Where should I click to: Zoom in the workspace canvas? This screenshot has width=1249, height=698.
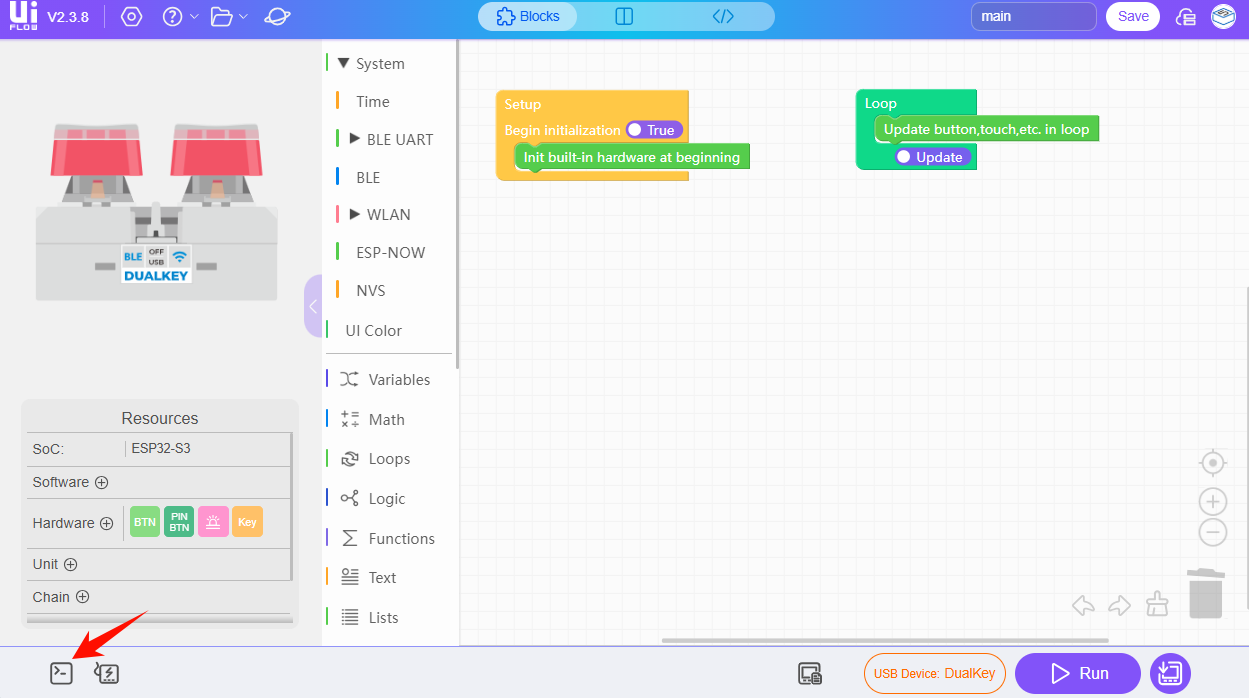tap(1212, 502)
